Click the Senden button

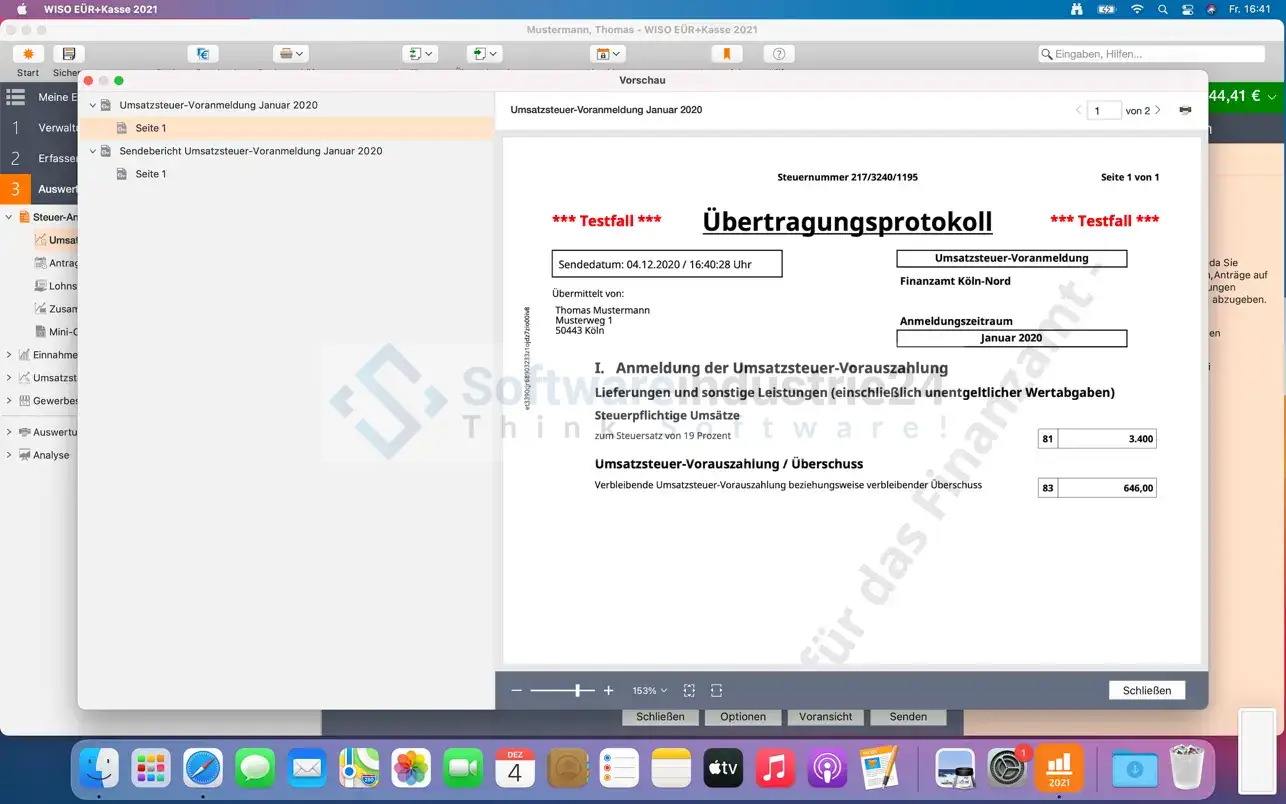coord(907,716)
